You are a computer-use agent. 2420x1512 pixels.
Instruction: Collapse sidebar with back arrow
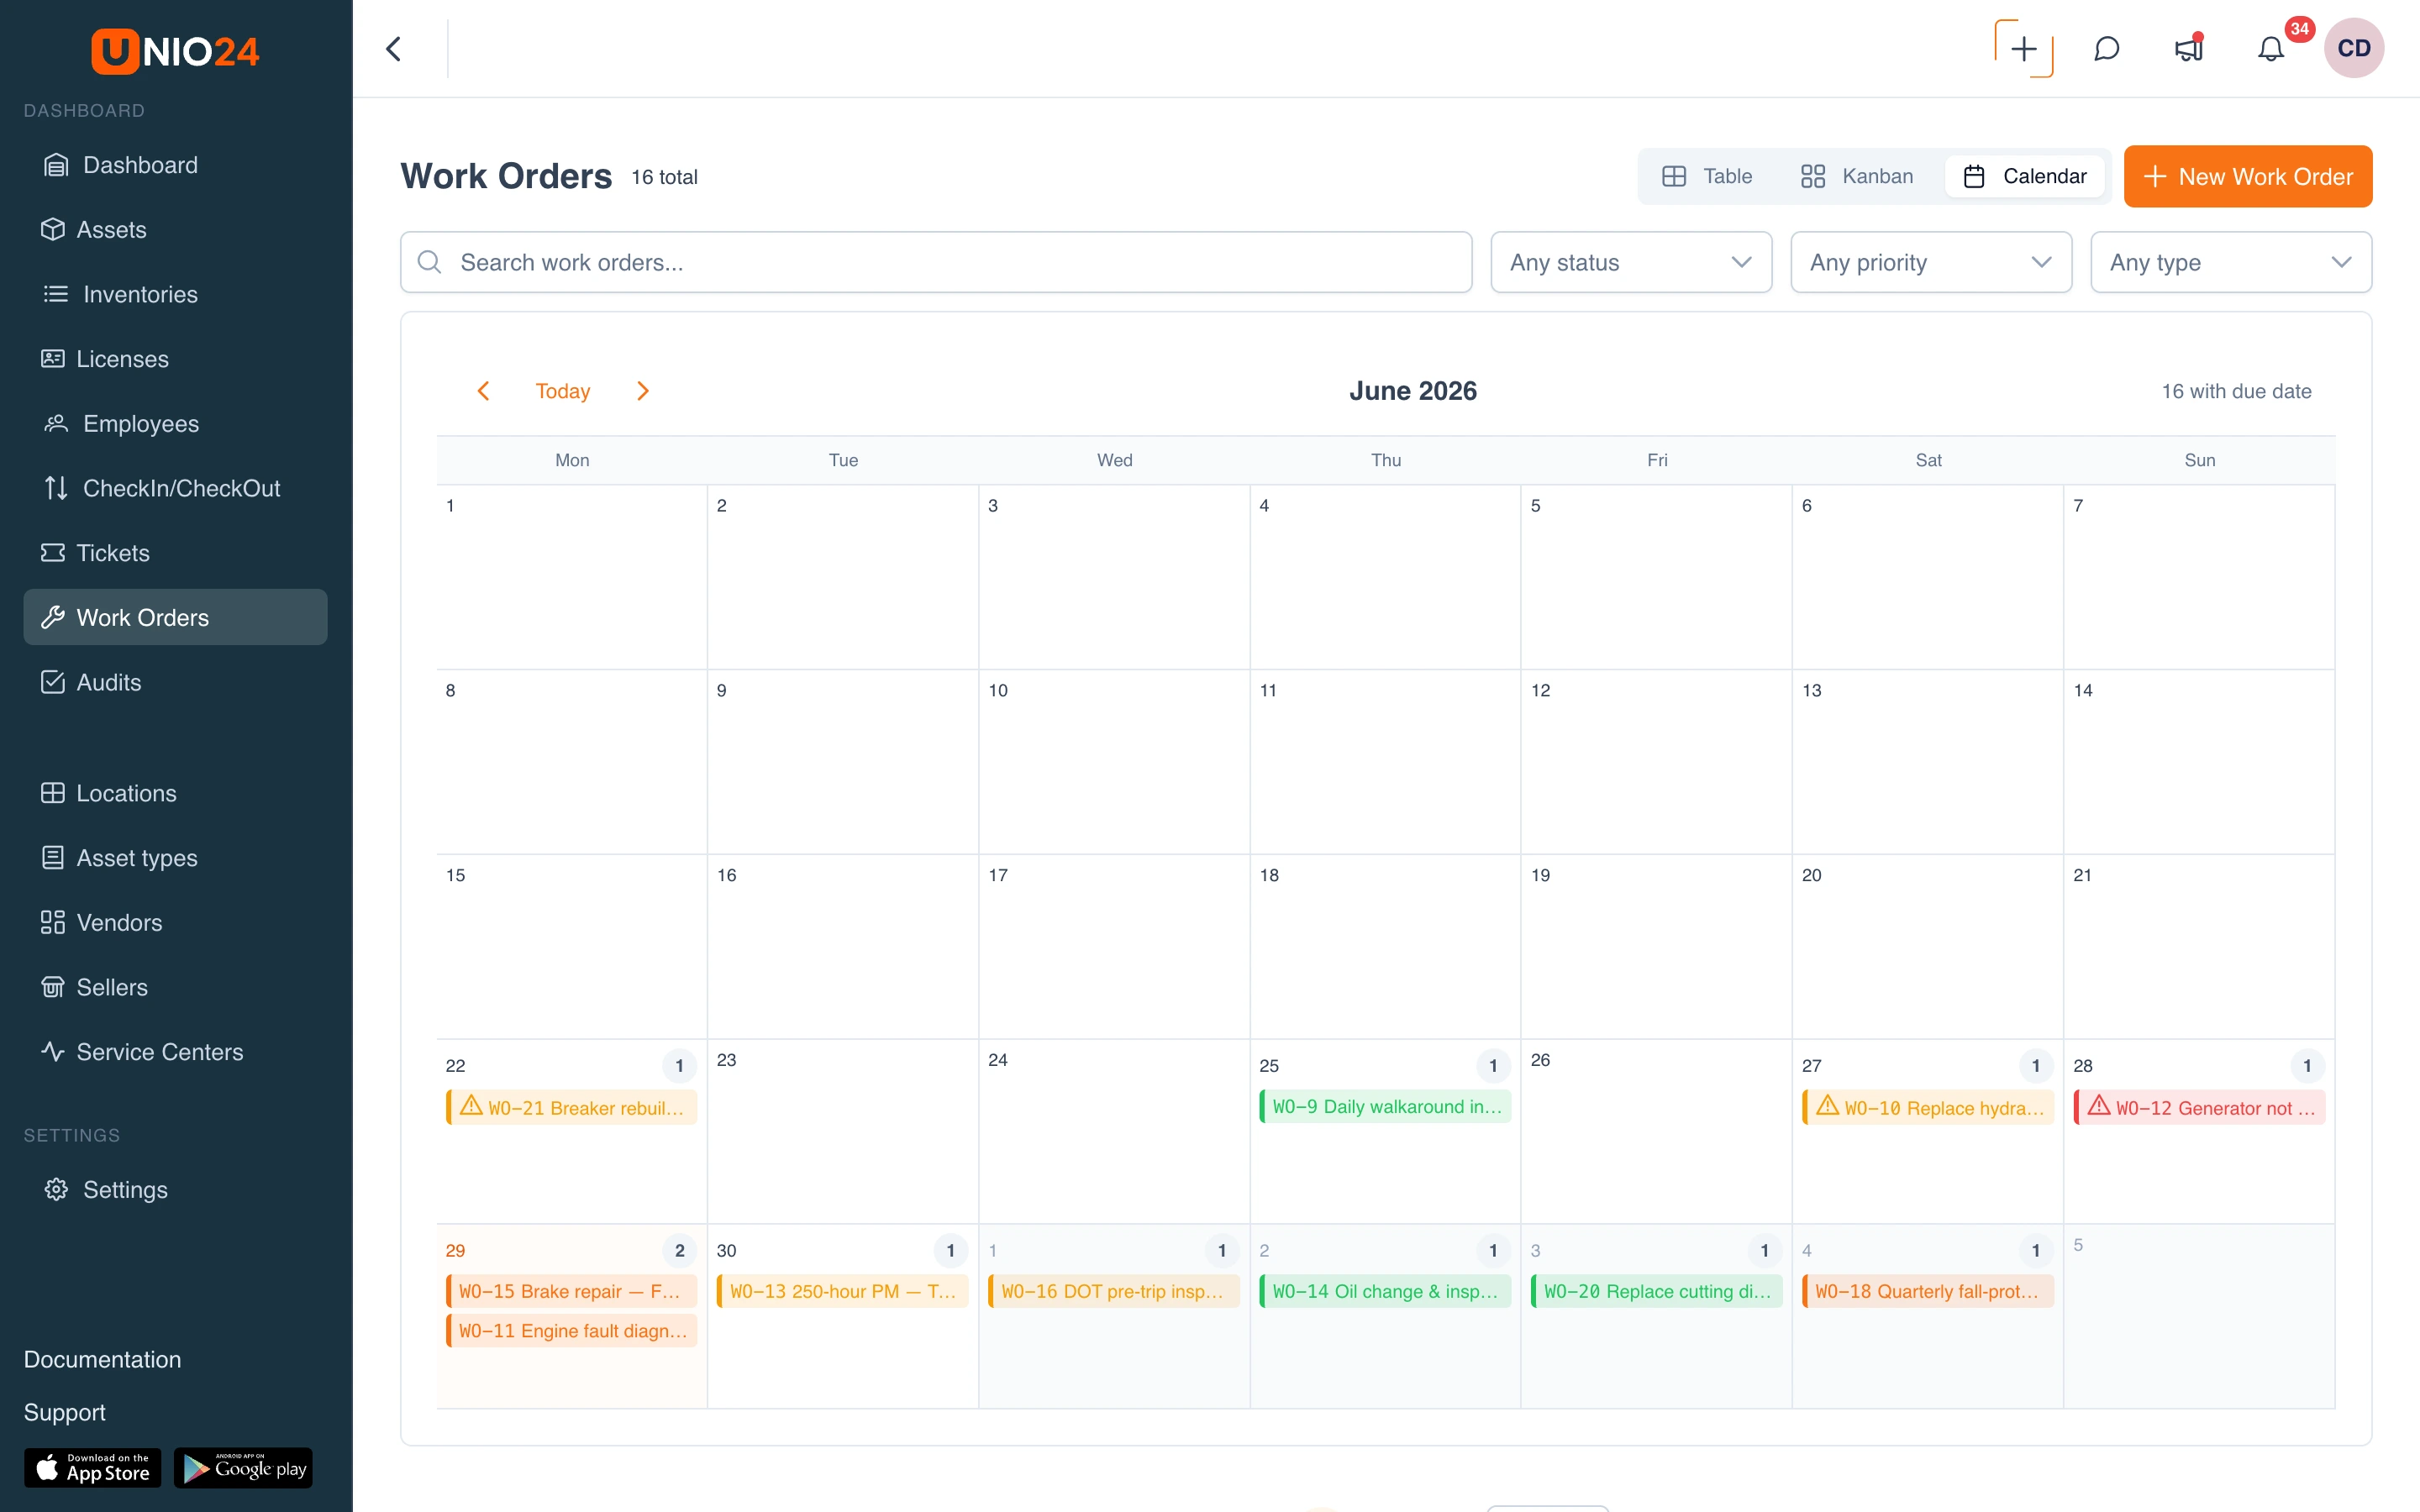click(x=394, y=49)
